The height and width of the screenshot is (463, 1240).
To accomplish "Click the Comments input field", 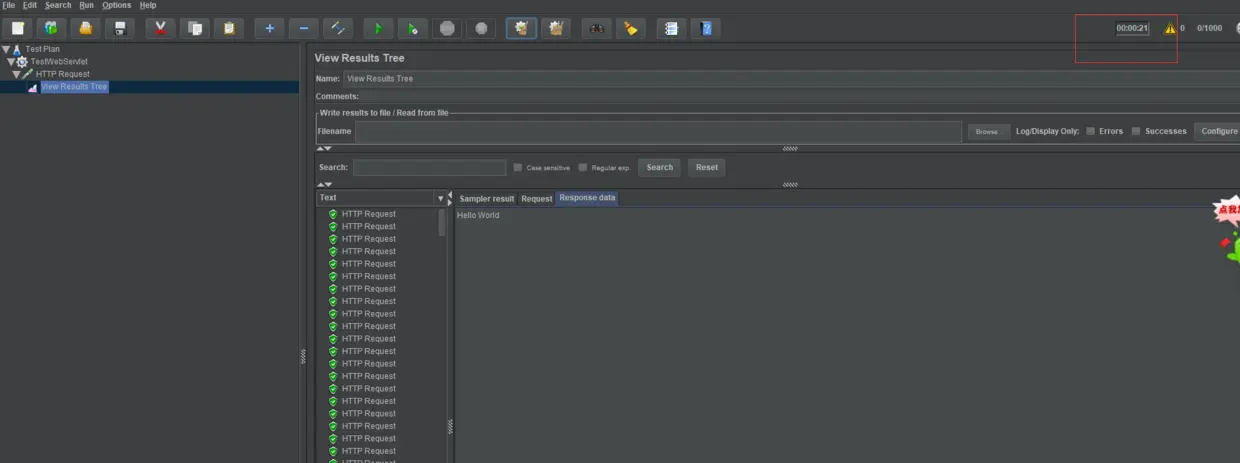I will pyautogui.click(x=799, y=96).
